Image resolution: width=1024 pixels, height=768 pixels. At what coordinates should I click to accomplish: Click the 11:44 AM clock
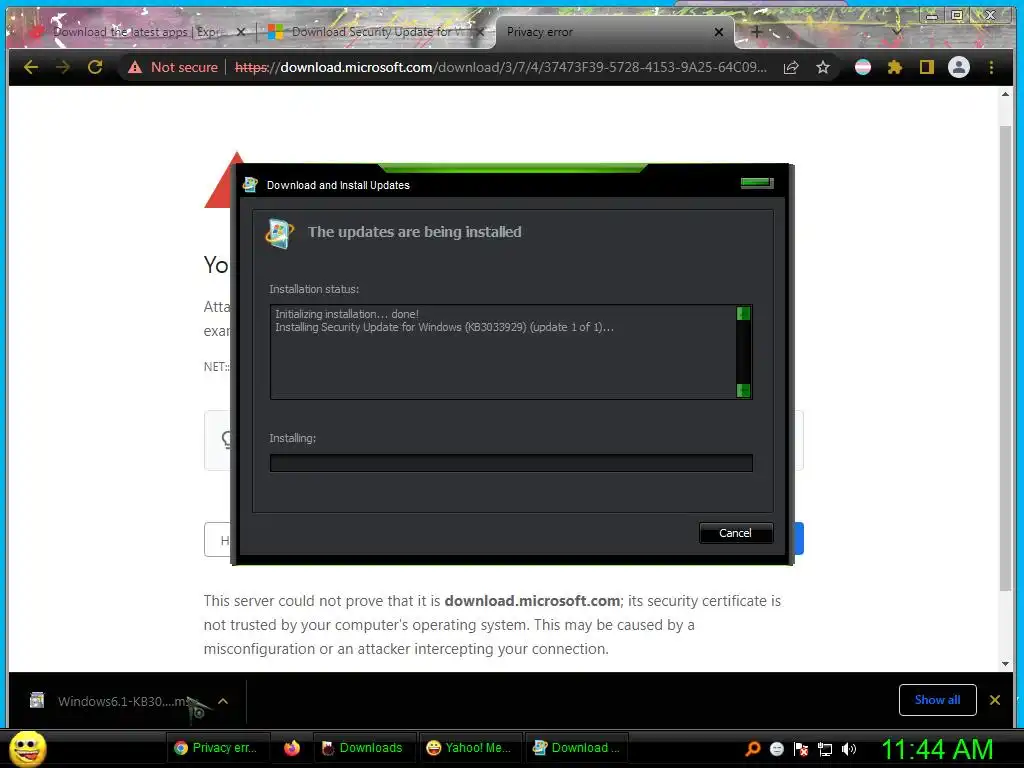click(x=937, y=749)
